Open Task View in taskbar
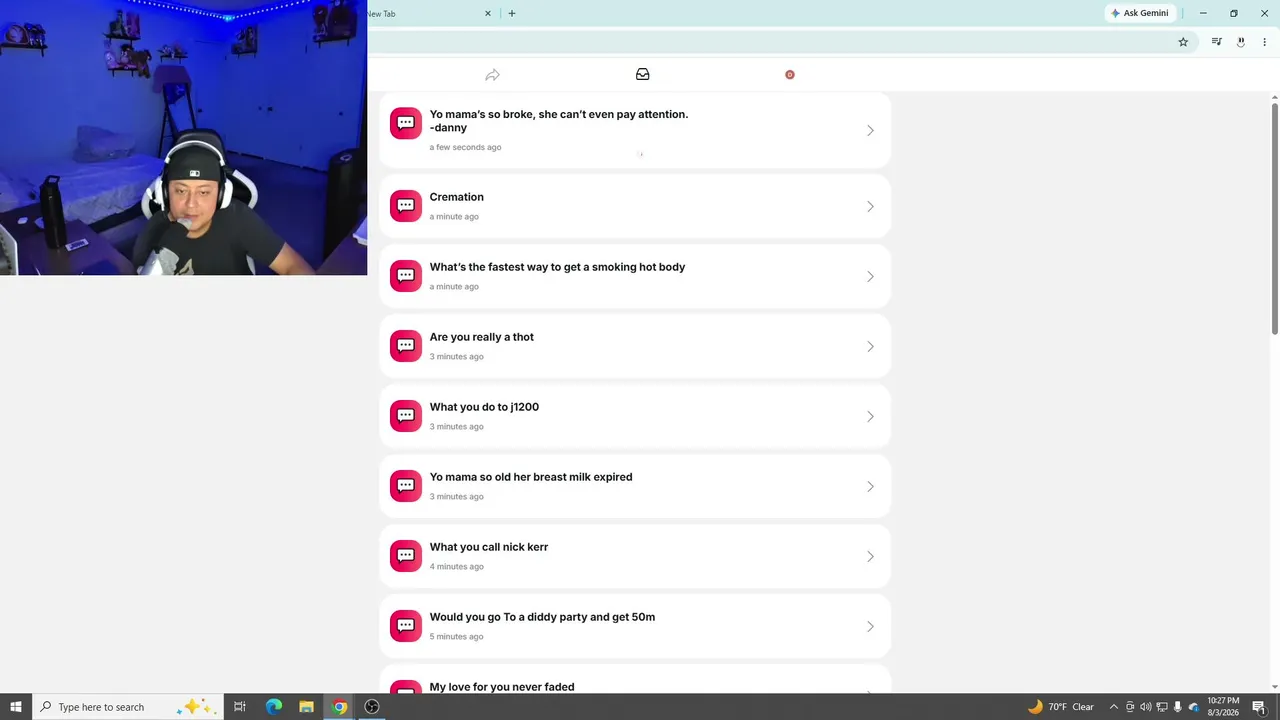This screenshot has height=720, width=1280. click(240, 707)
